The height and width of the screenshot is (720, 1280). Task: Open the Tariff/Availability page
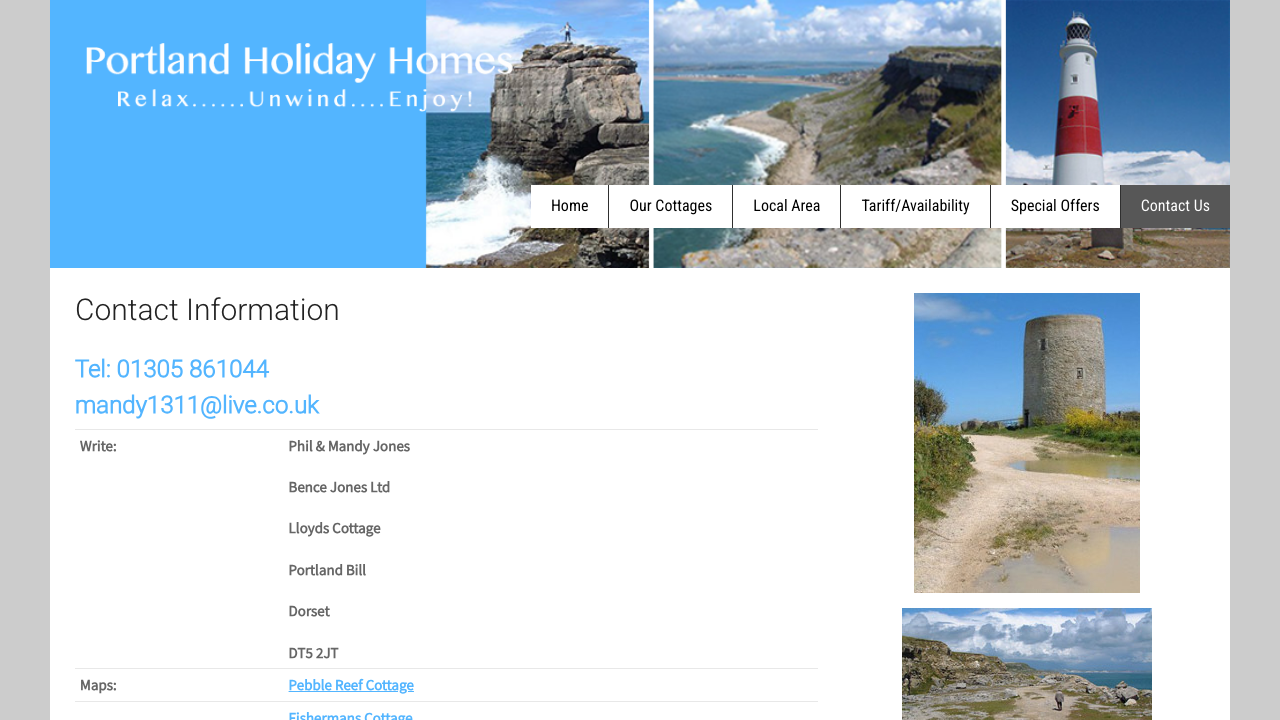click(915, 206)
